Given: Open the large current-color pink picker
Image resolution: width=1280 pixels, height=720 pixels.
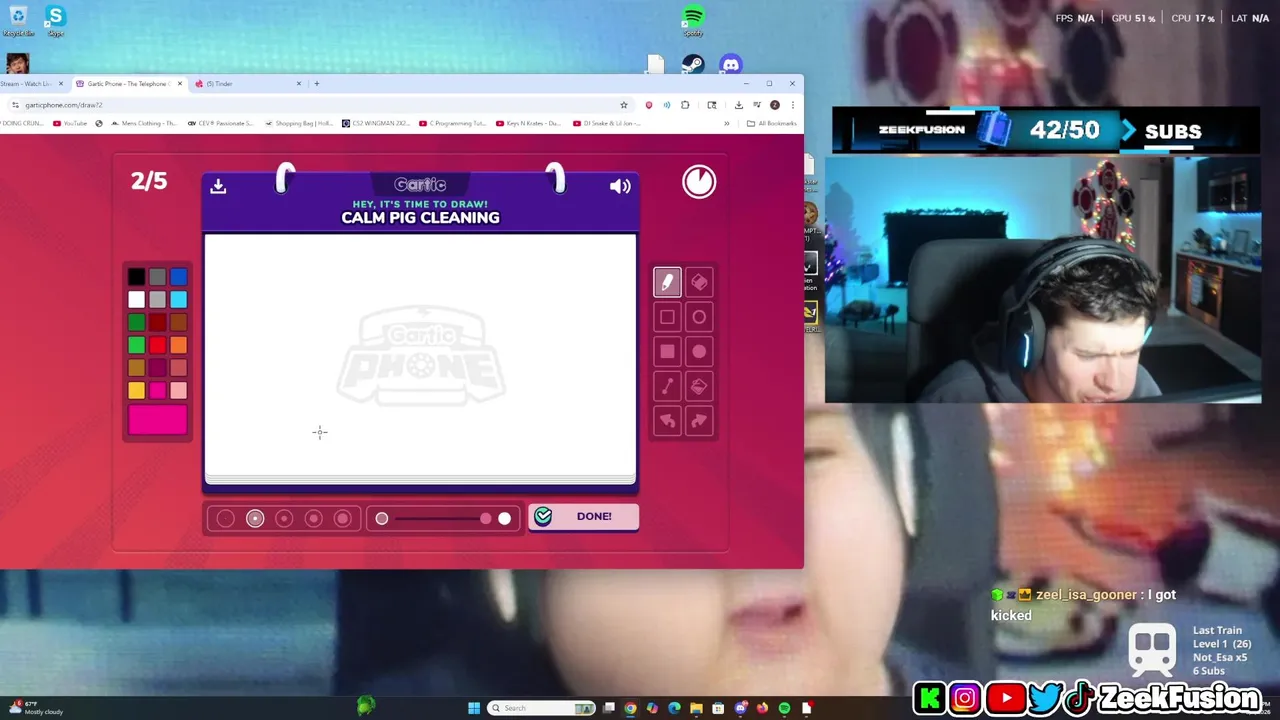Looking at the screenshot, I should [157, 419].
